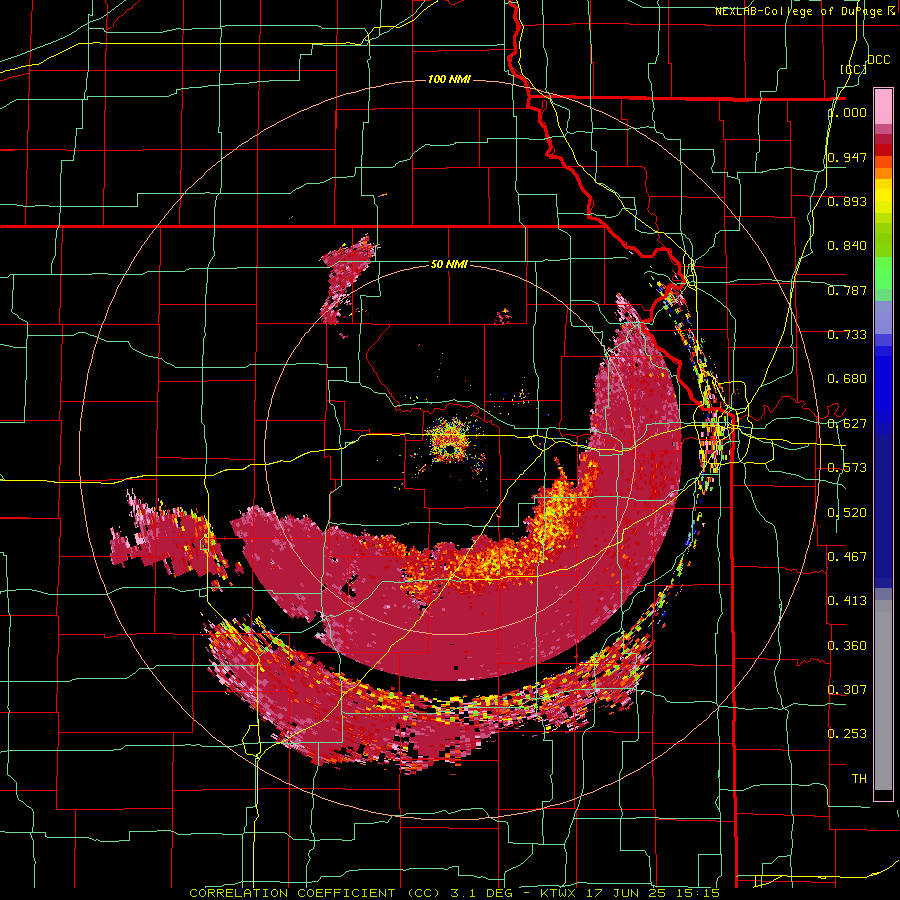Click the 0.467 scale value
Image resolution: width=900 pixels, height=900 pixels.
[x=847, y=556]
